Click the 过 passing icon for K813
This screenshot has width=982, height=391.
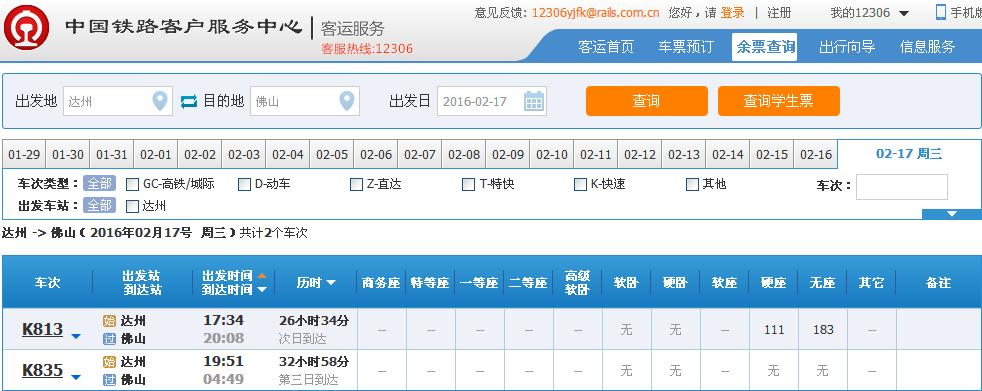coord(110,339)
